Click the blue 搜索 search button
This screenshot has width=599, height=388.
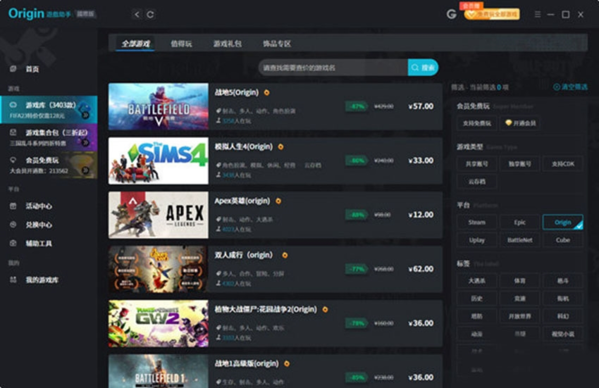click(423, 68)
